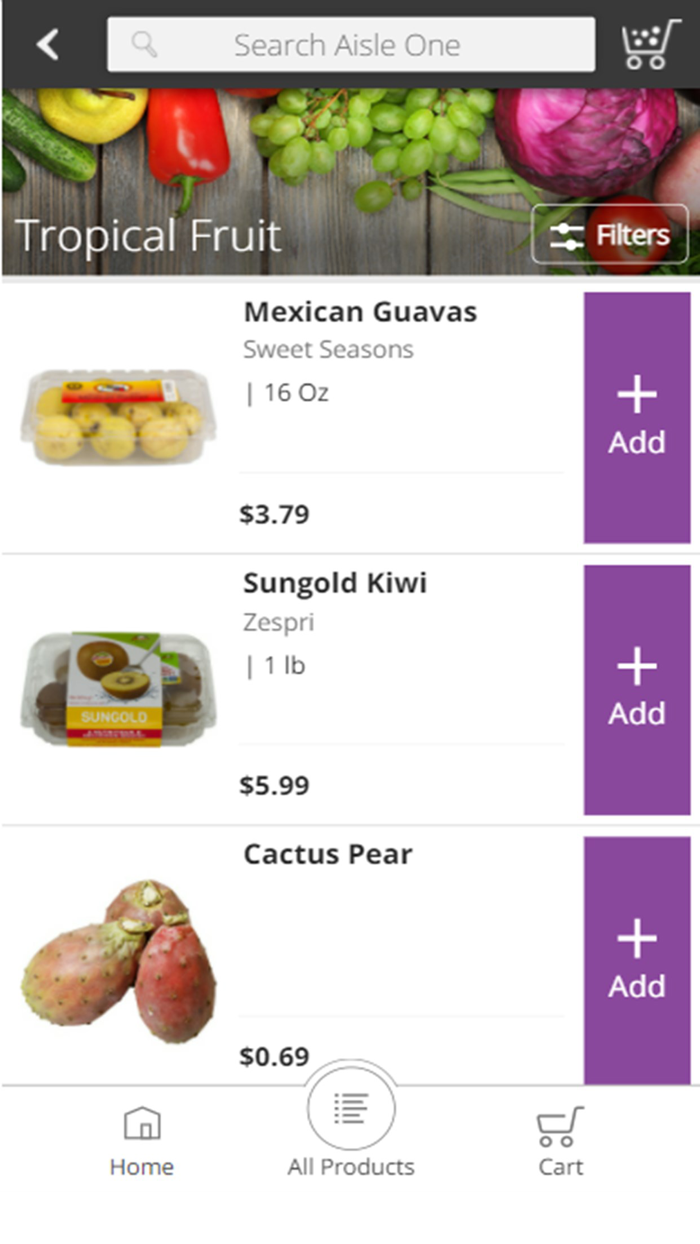This screenshot has height=1244, width=700.
Task: Tap the Tropical Fruit category heading
Action: click(149, 236)
